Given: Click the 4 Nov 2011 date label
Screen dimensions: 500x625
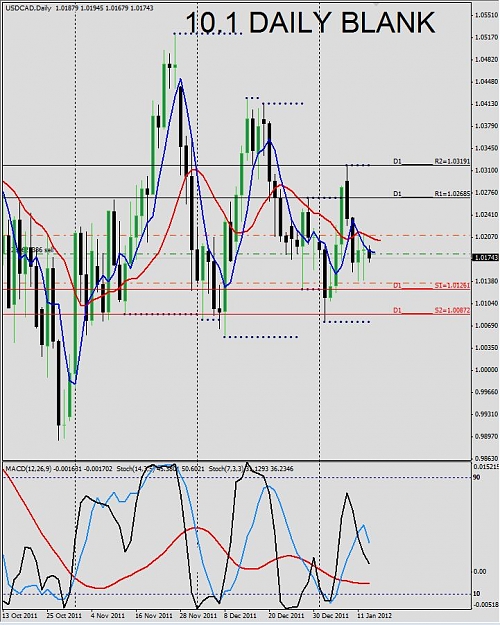Looking at the screenshot, I should pos(108,615).
